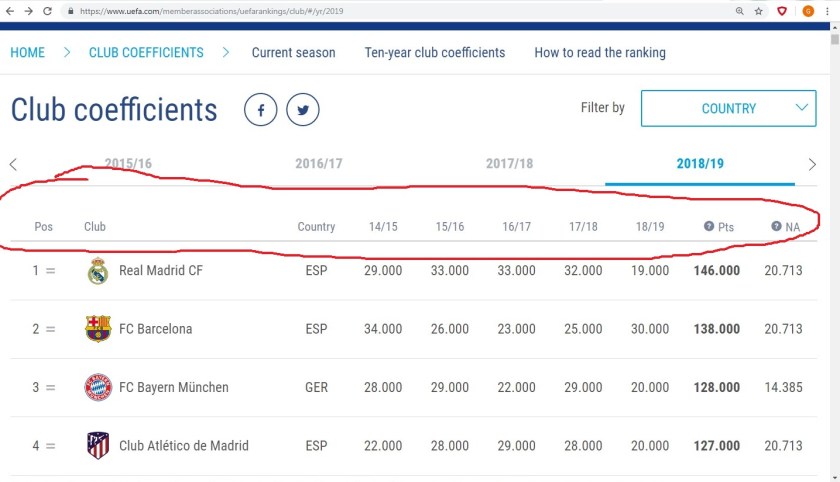Viewport: 840px width, 482px height.
Task: Click the FC Bayern München crest
Action: (x=97, y=387)
